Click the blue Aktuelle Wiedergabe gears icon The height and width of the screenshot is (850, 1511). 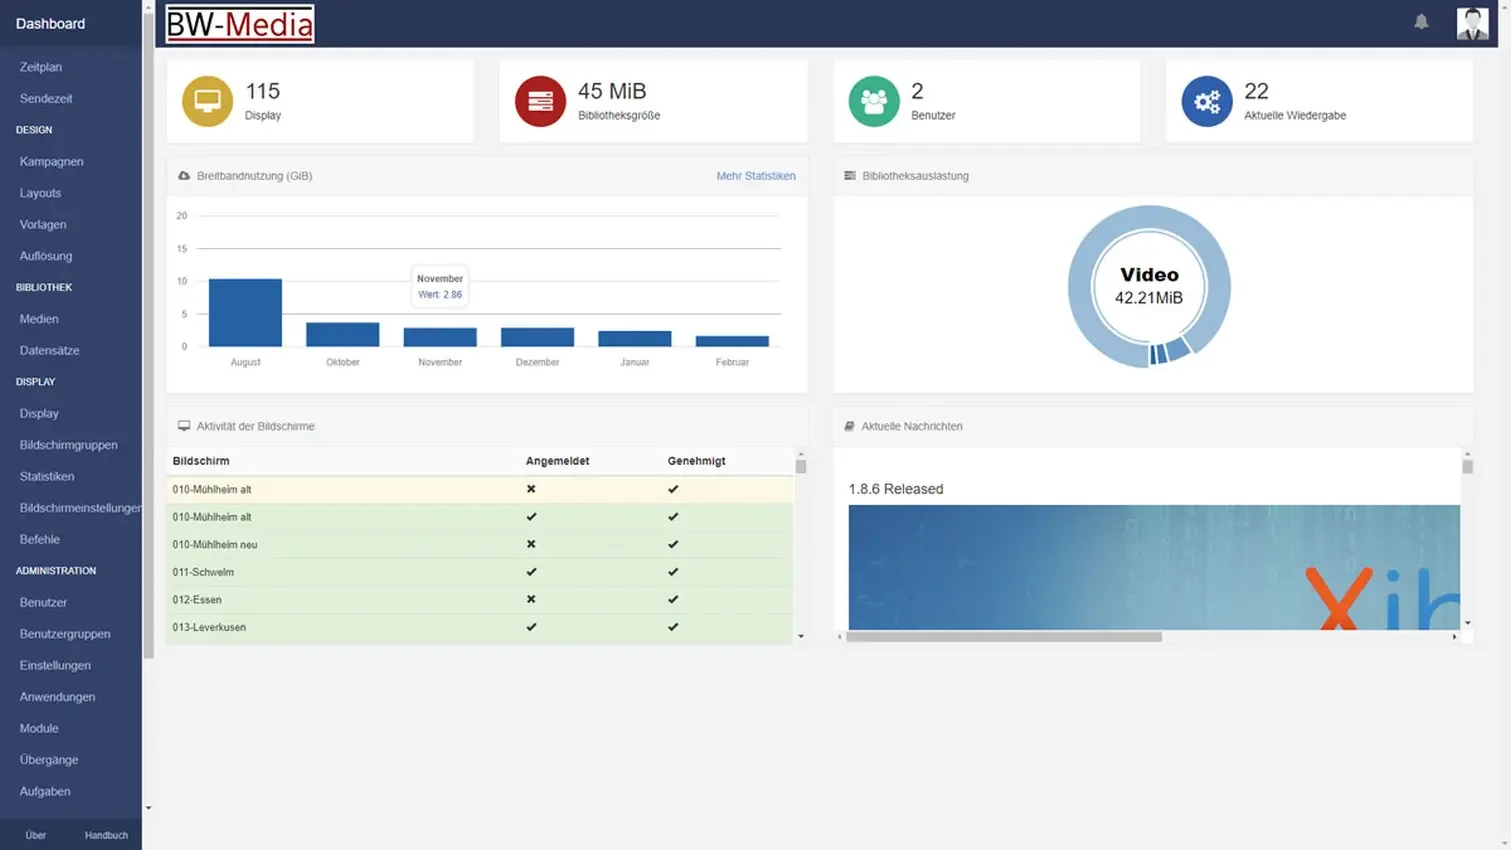coord(1206,101)
